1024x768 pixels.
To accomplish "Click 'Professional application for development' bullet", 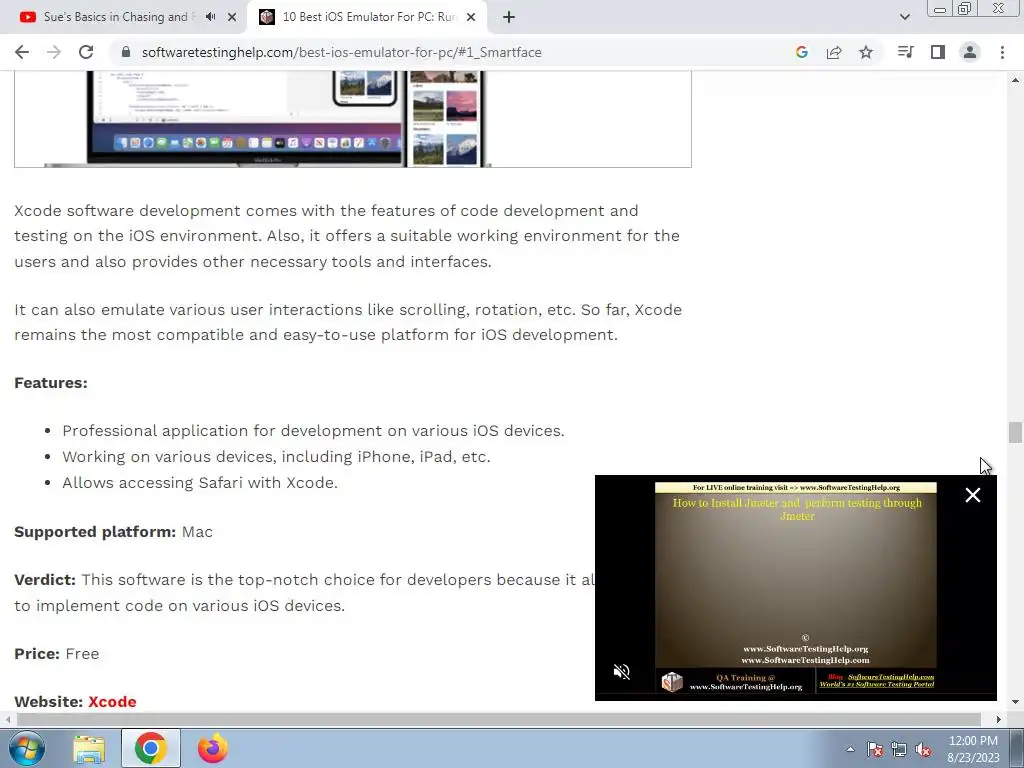I will [x=313, y=431].
